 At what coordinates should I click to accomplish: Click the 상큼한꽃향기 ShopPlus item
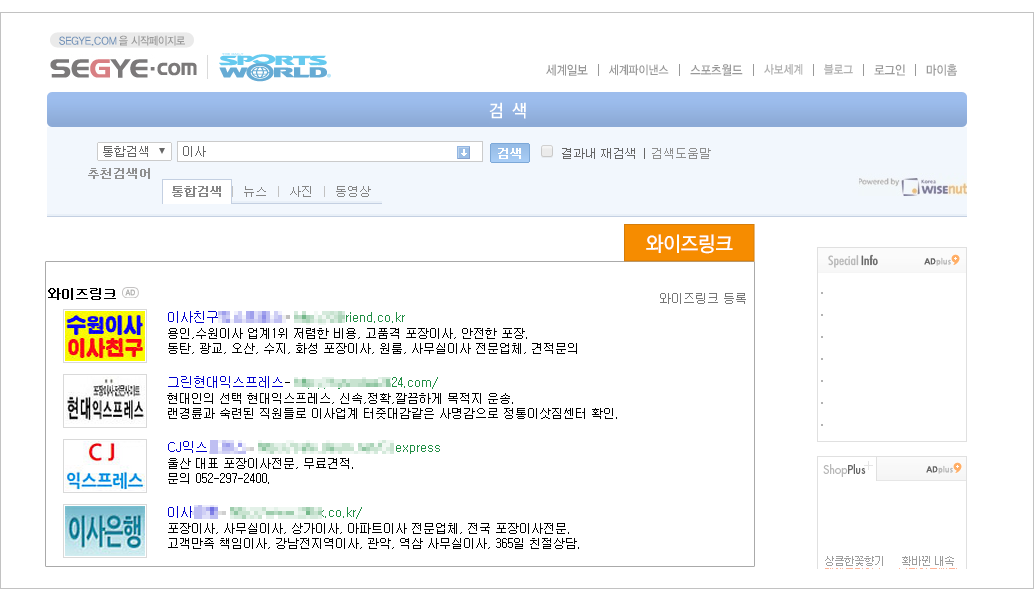pos(854,560)
